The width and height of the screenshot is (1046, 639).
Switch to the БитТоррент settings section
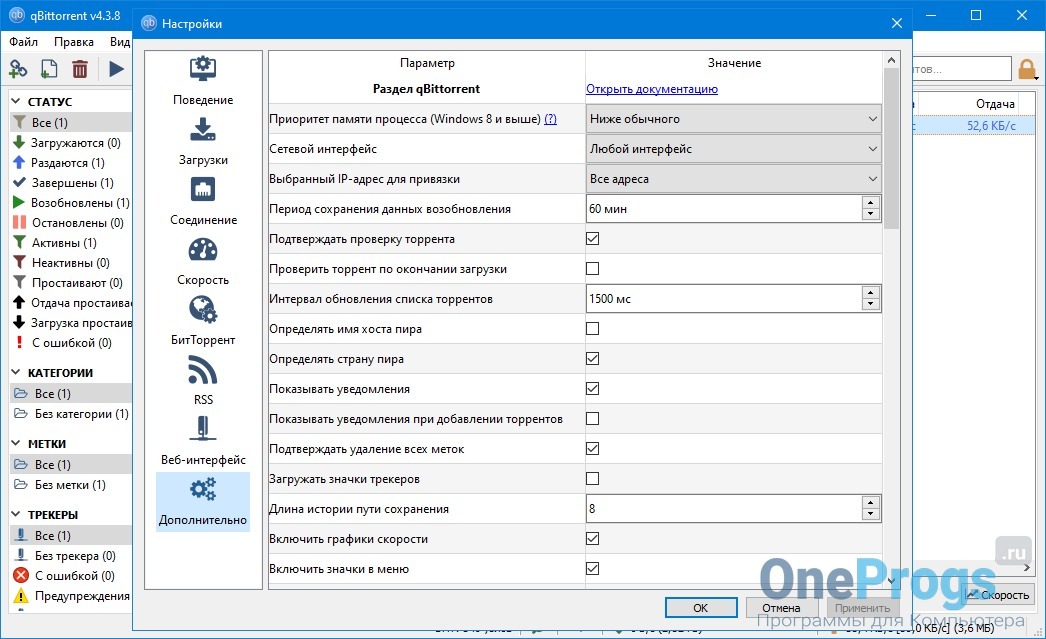click(x=203, y=321)
